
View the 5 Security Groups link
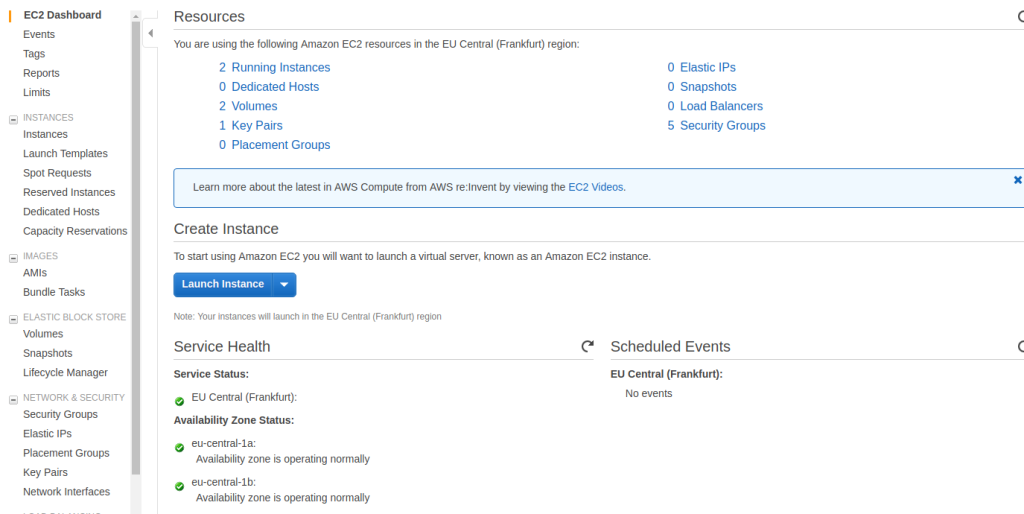click(x=716, y=125)
